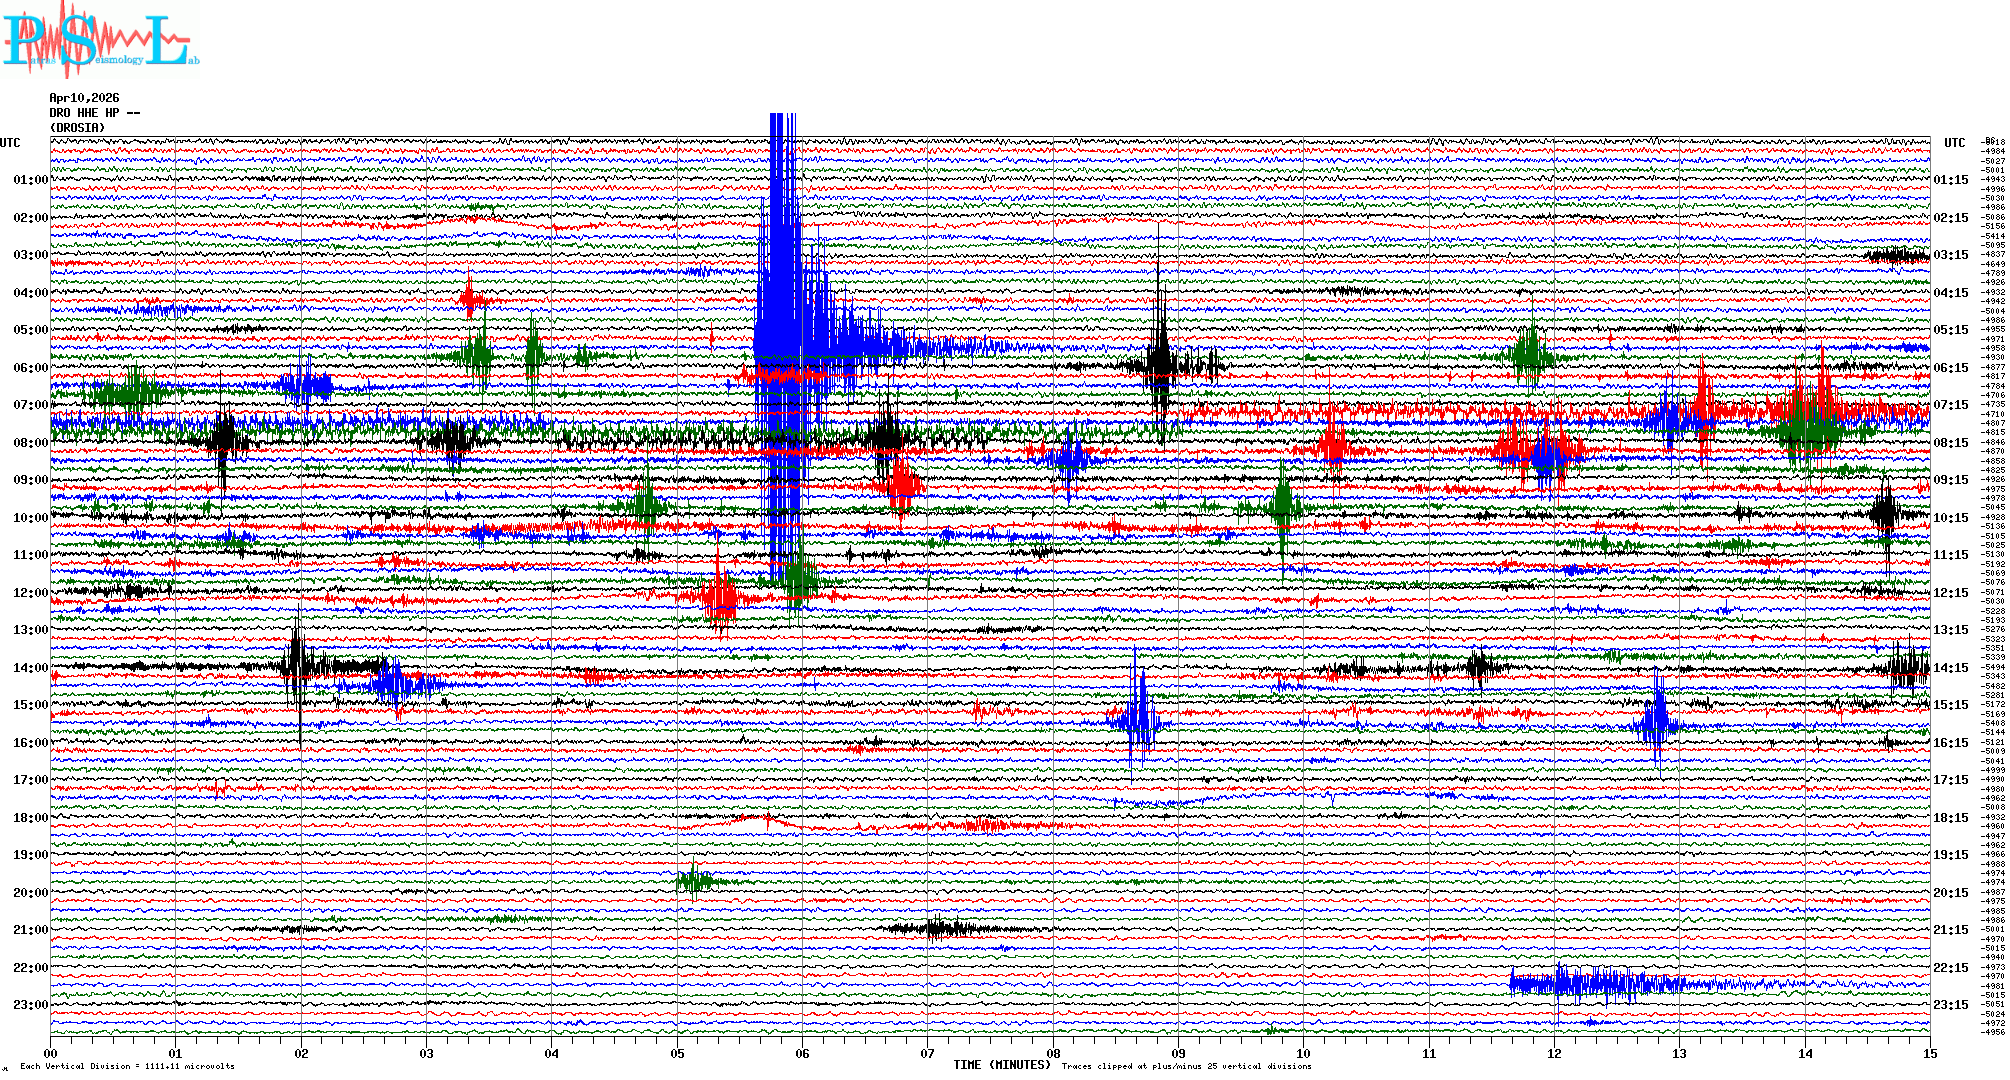Click the vertical division microvolts footnote
Viewport: 2010px width, 1080px height.
pyautogui.click(x=127, y=1067)
